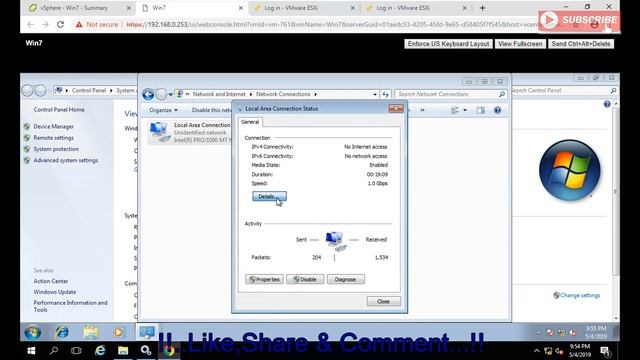Screen dimensions: 640x360
Task: Open Edge browser from host taskbar
Action: [100, 351]
